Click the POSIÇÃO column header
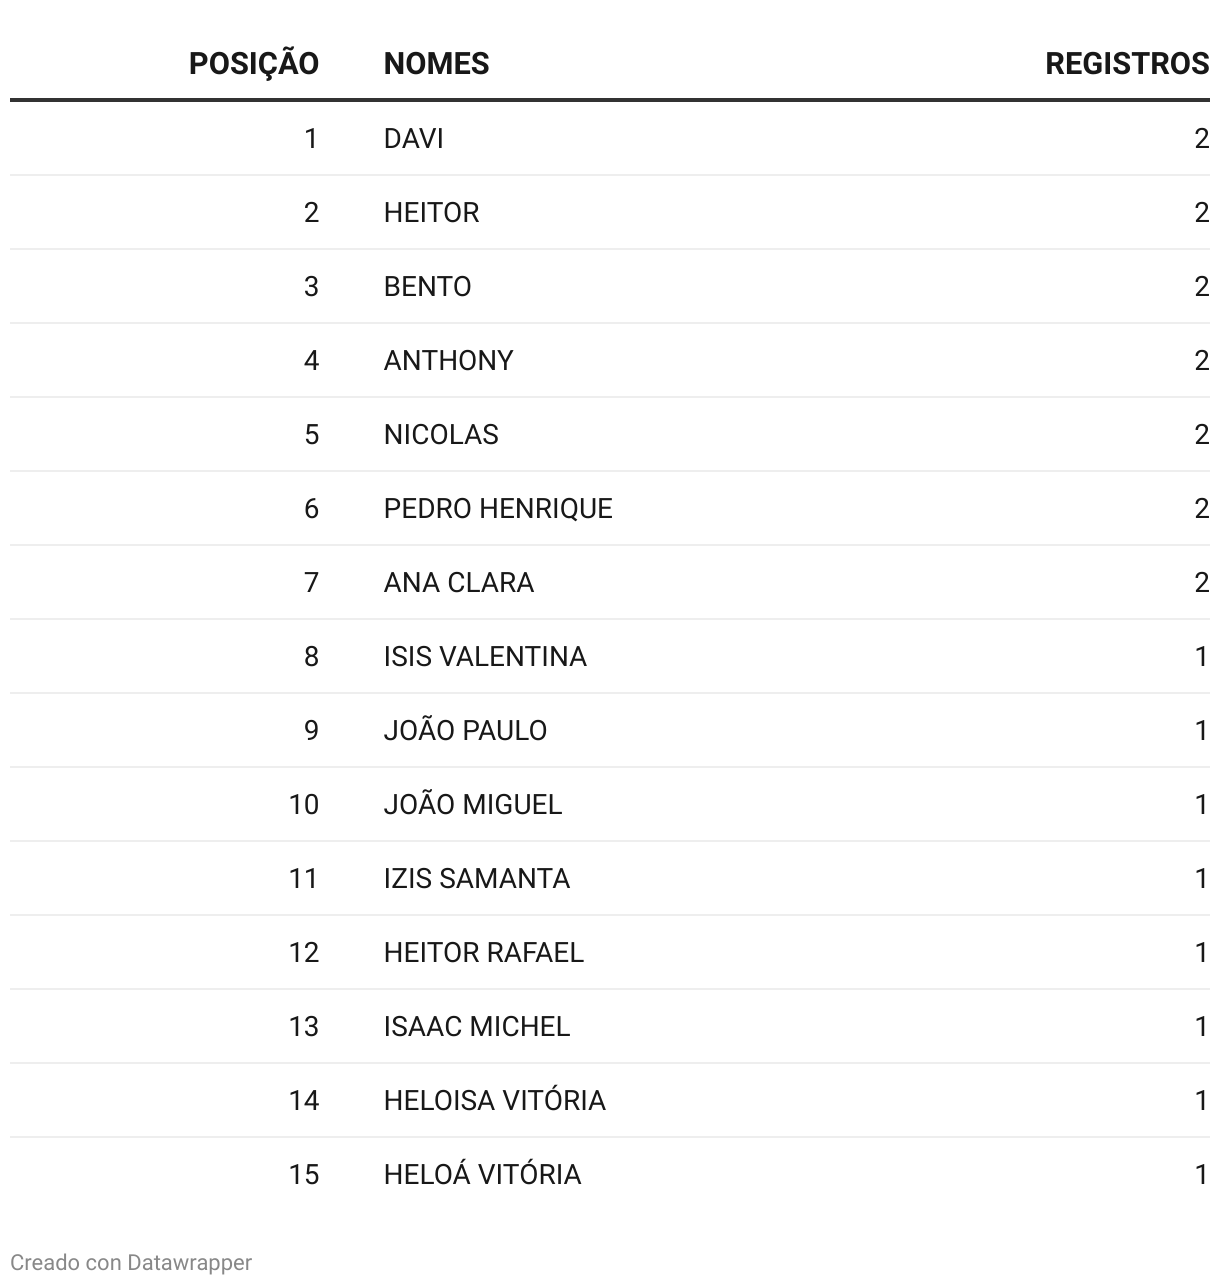 point(254,64)
